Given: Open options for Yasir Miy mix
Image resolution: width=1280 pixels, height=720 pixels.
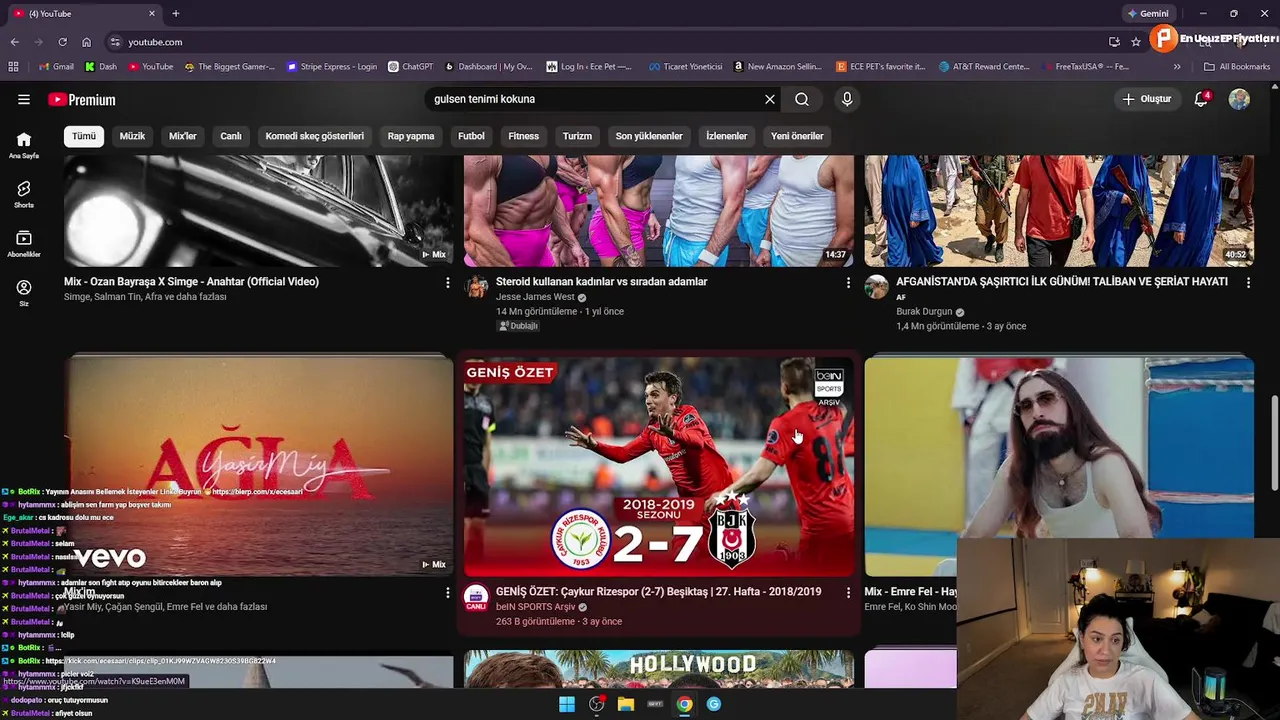Looking at the screenshot, I should [x=447, y=593].
